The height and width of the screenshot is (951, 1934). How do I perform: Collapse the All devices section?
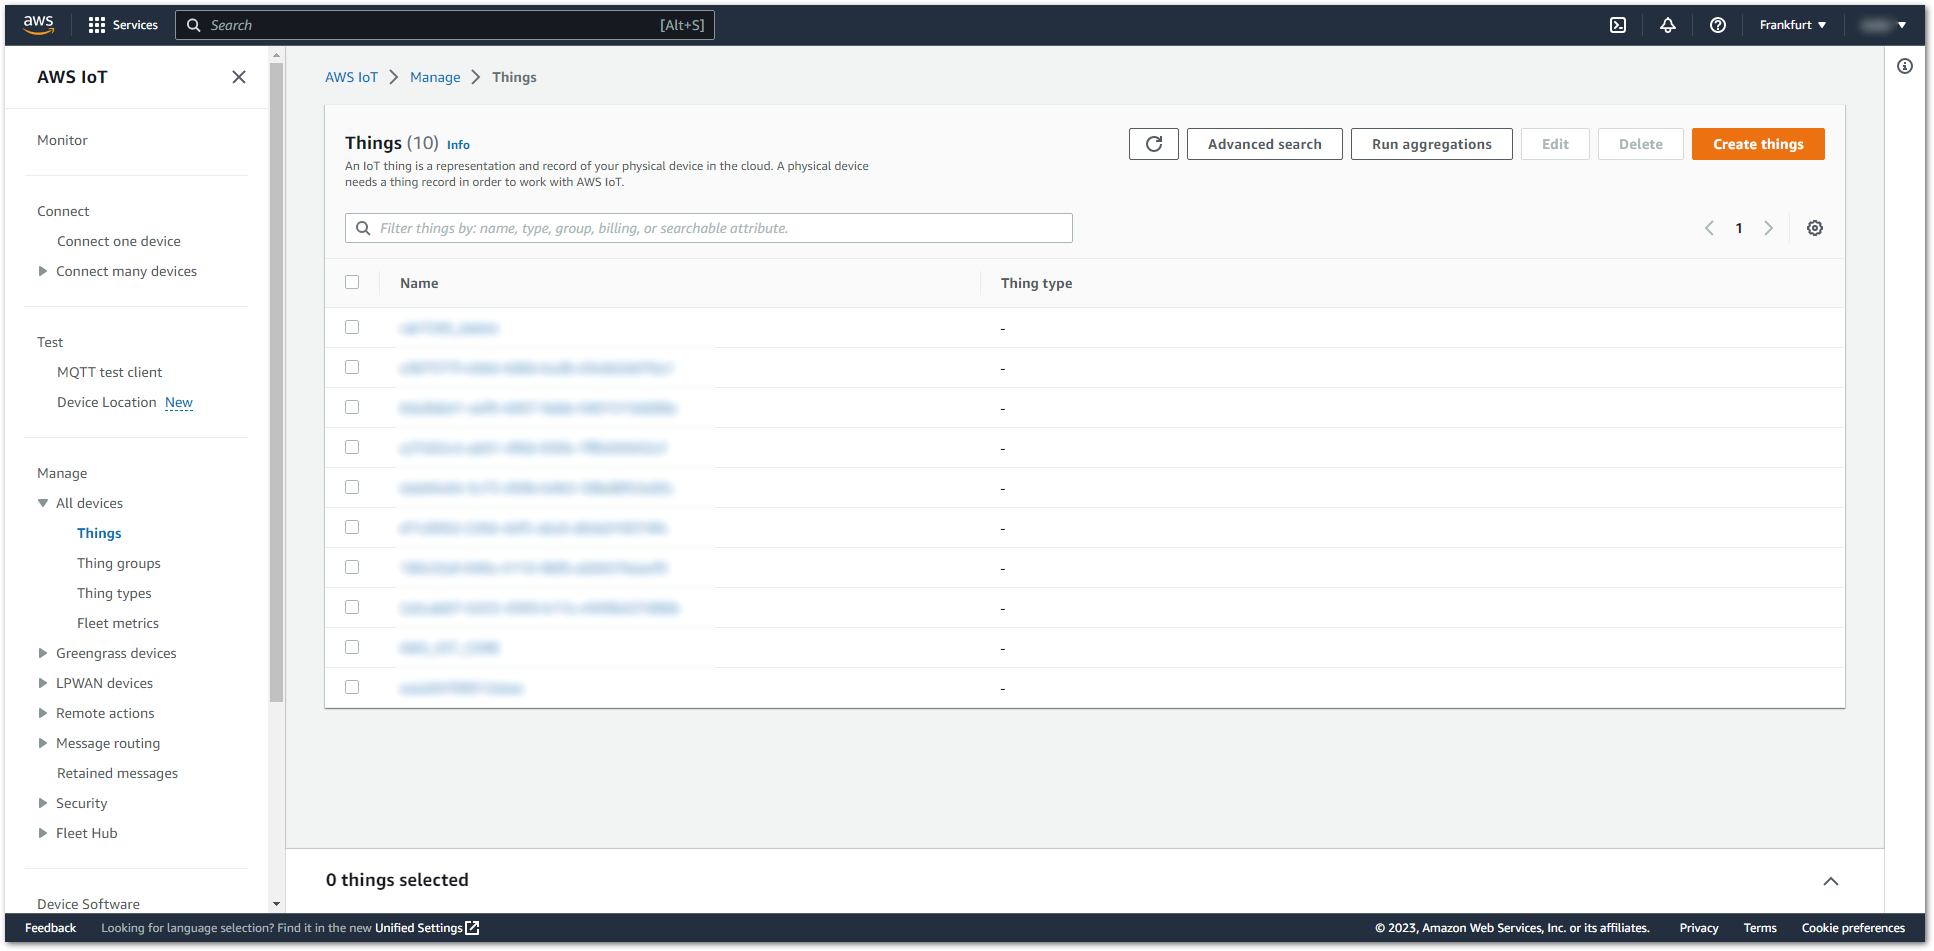(43, 503)
